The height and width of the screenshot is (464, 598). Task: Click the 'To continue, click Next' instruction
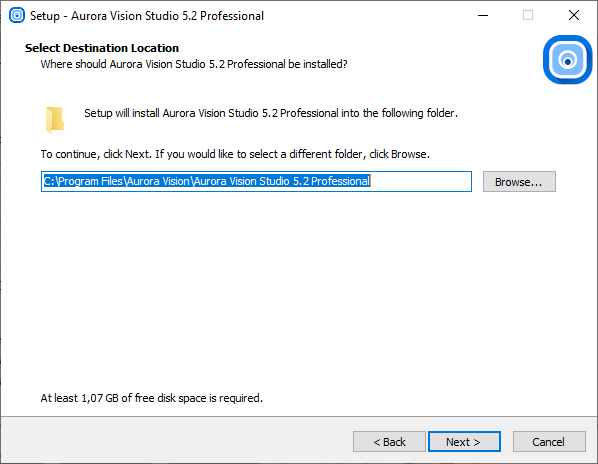[x=235, y=154]
